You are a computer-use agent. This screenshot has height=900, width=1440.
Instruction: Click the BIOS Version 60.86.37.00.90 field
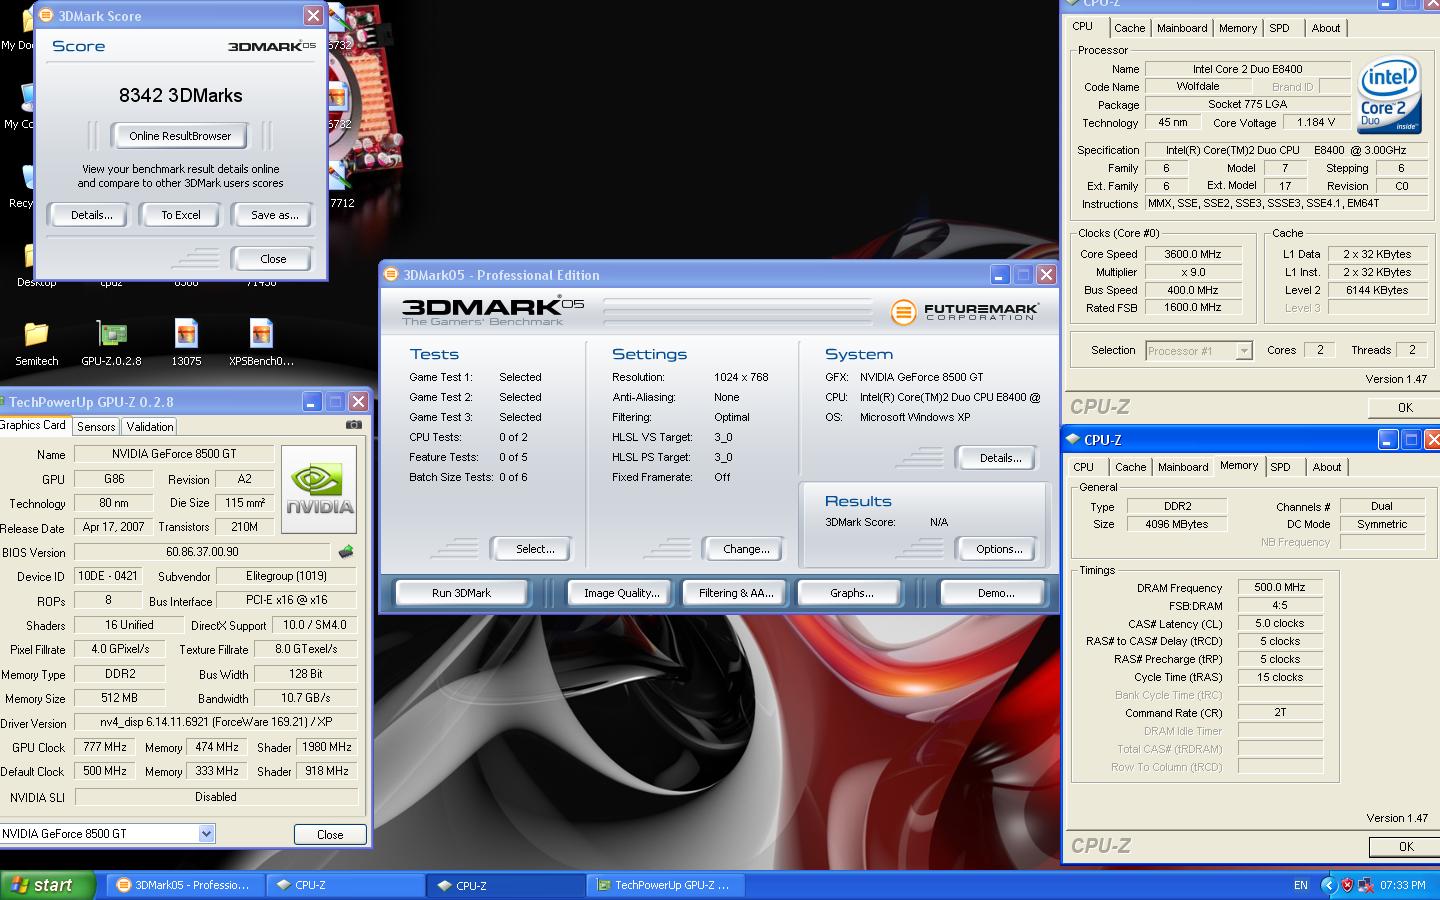pyautogui.click(x=202, y=552)
